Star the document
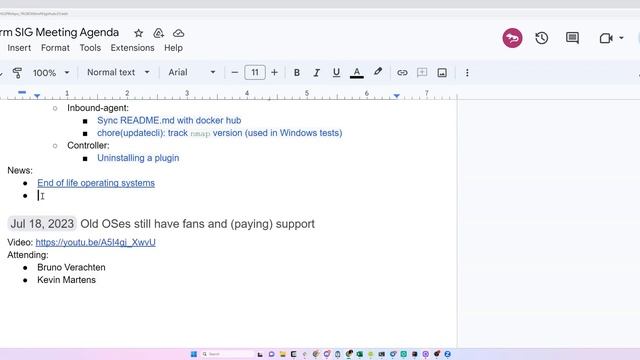Image resolution: width=640 pixels, height=360 pixels. point(139,33)
